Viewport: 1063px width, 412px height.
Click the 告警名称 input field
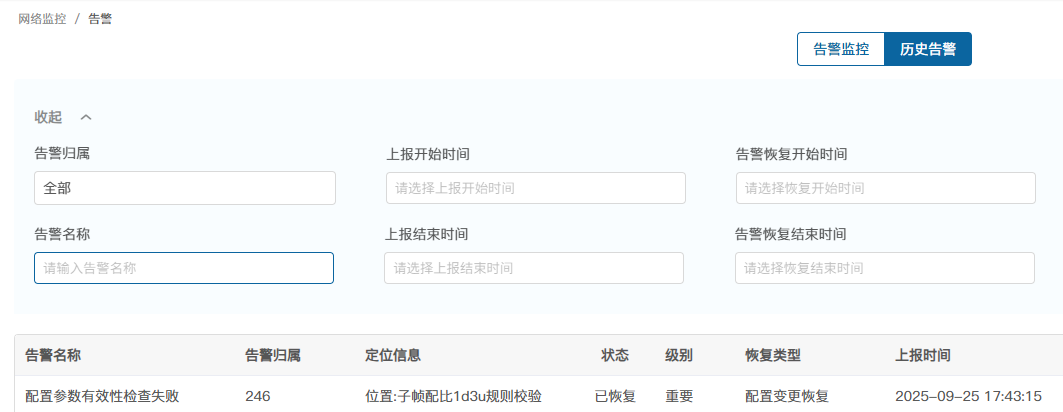click(x=184, y=268)
